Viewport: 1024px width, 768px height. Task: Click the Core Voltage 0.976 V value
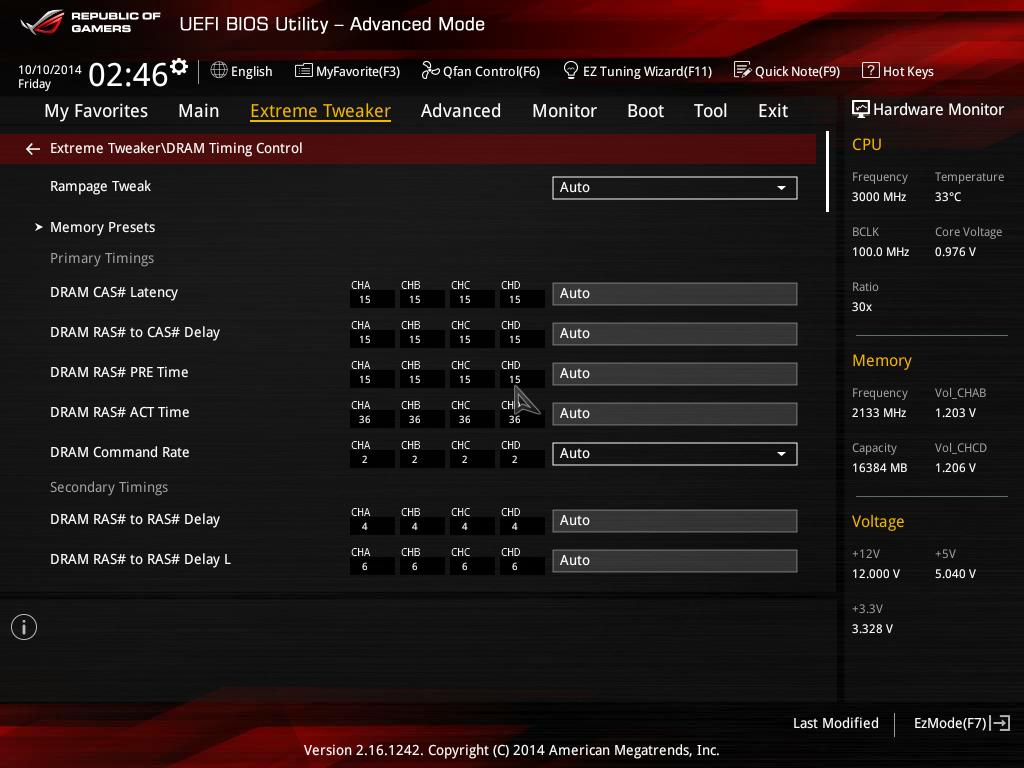[955, 252]
